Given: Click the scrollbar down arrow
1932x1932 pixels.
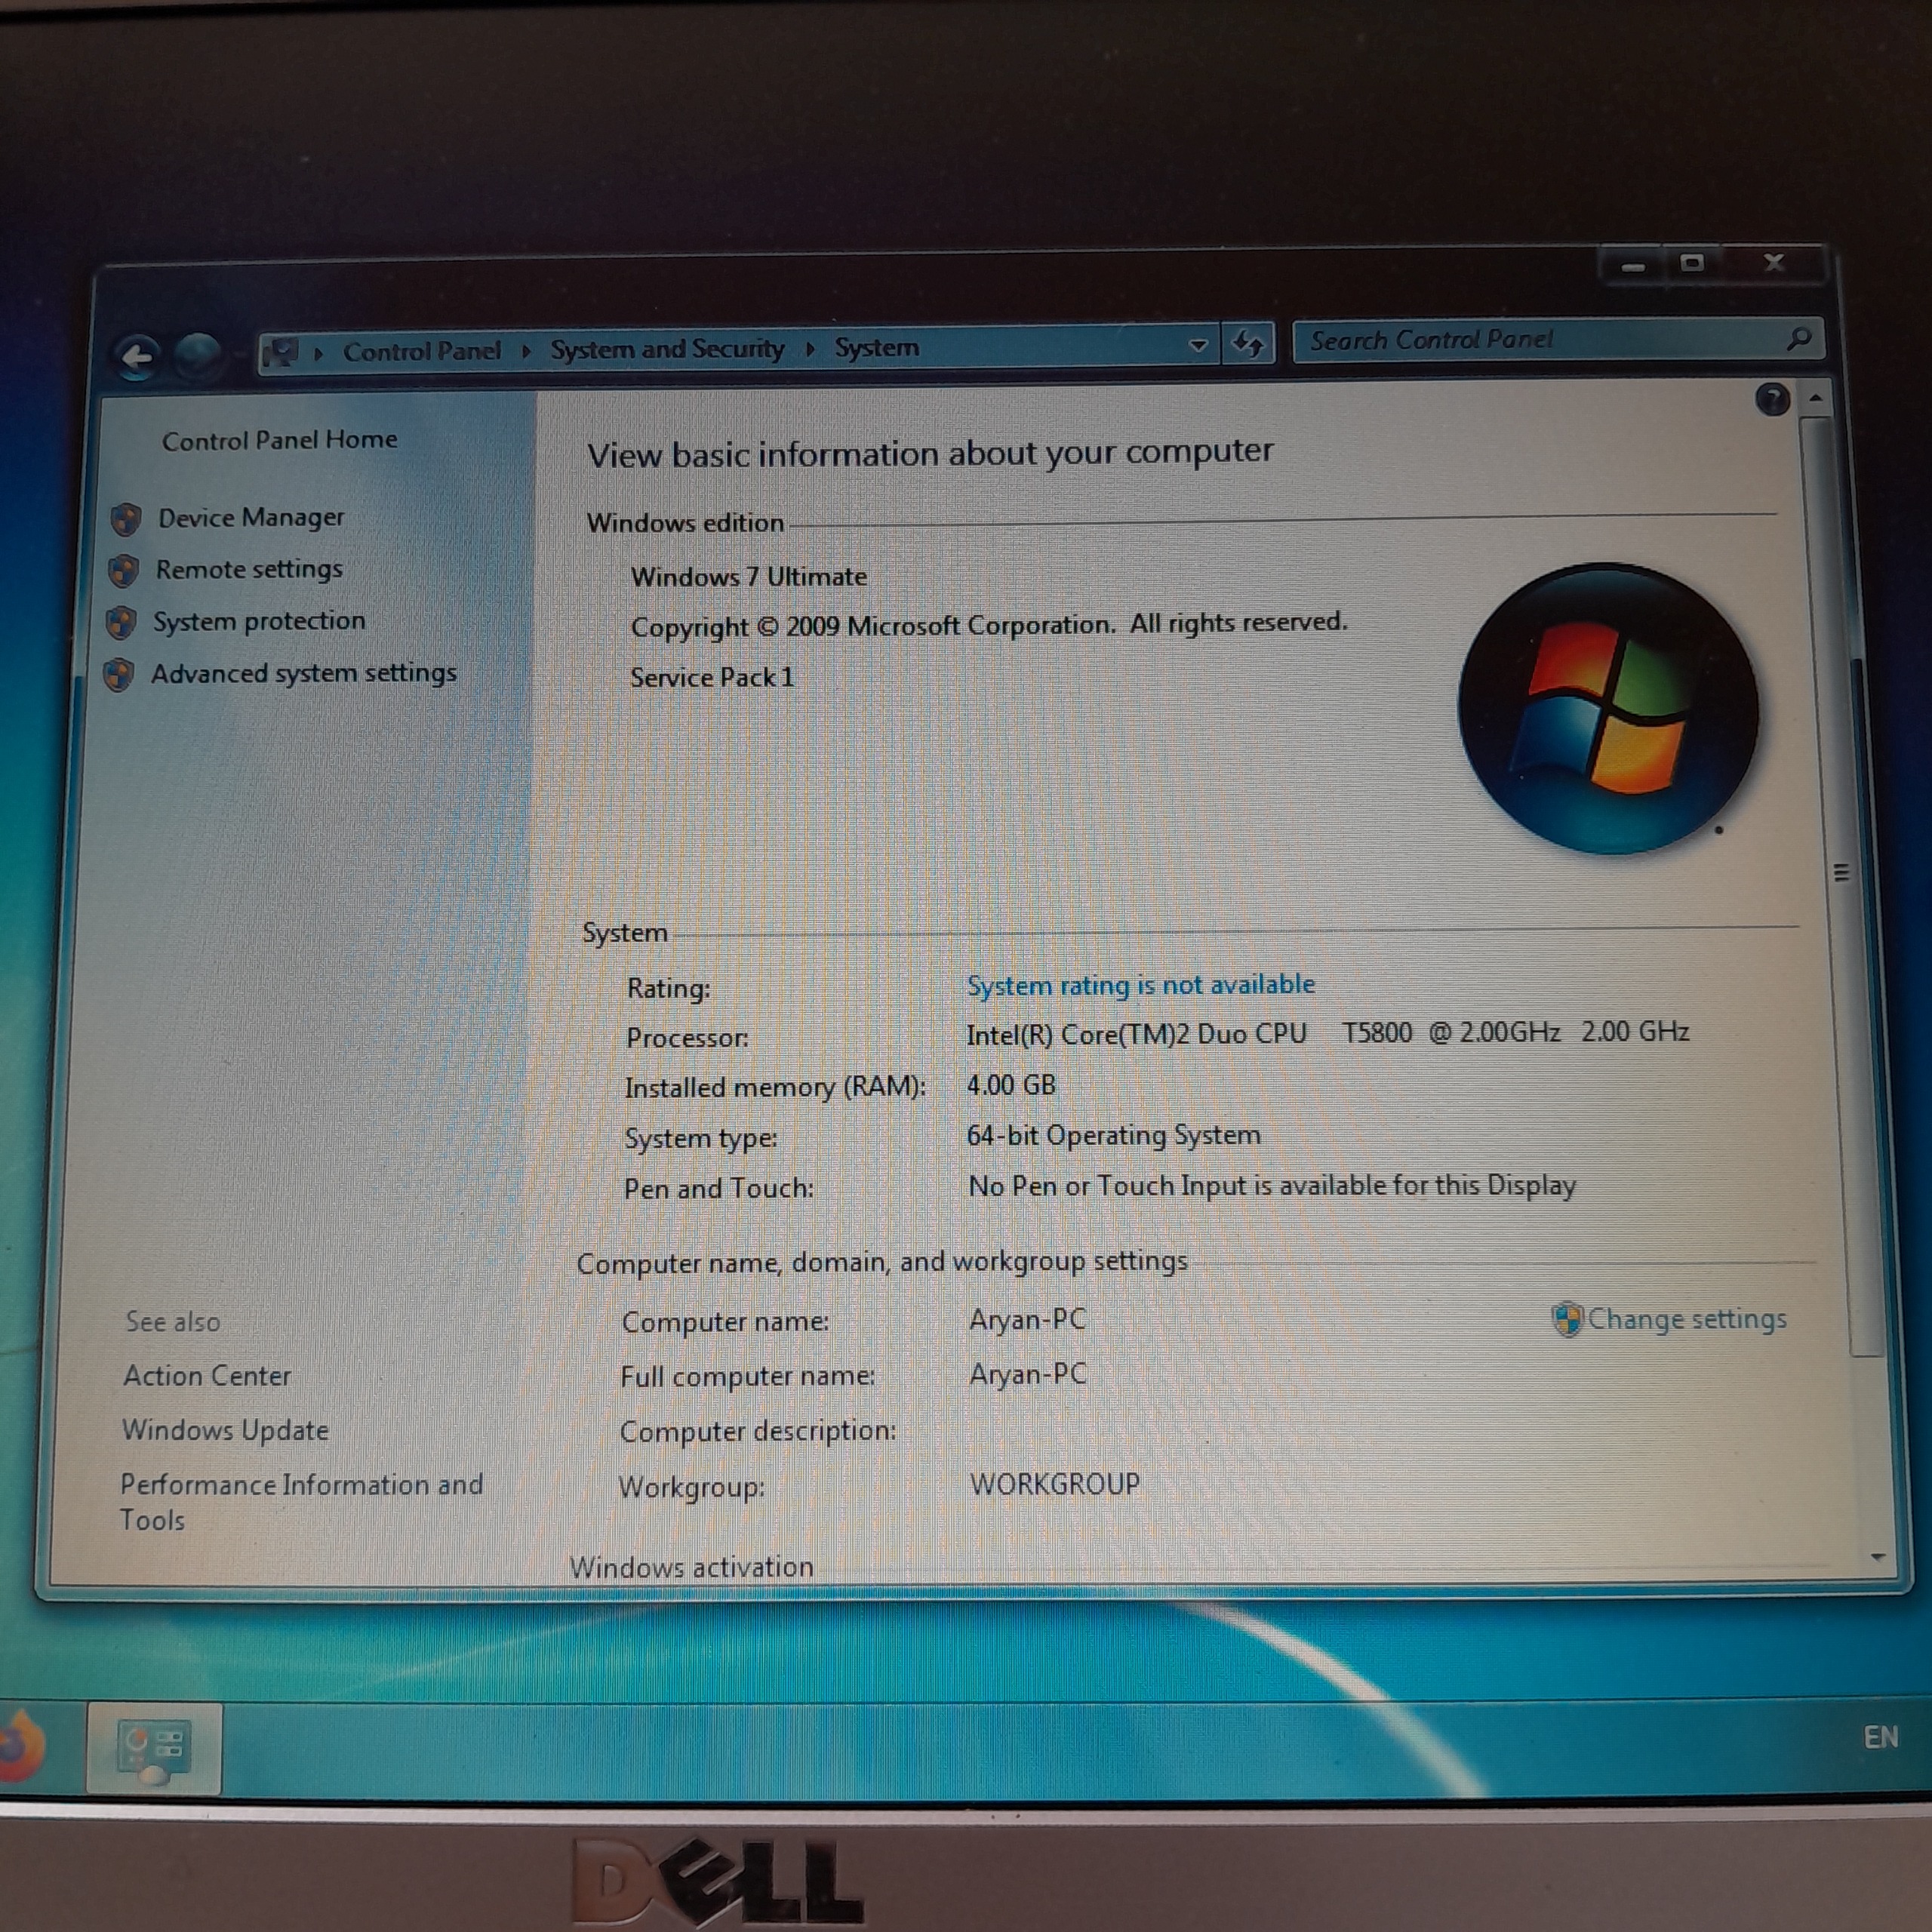Looking at the screenshot, I should click(x=1877, y=1557).
